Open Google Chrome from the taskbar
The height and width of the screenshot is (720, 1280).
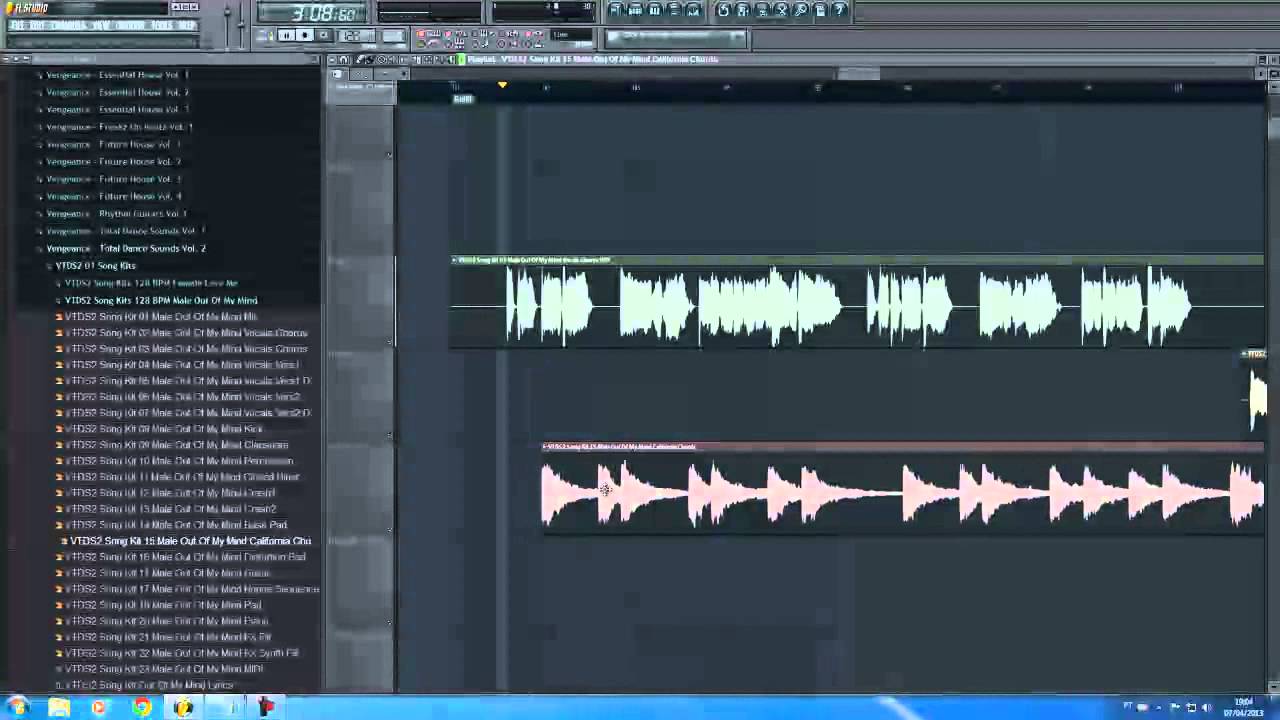point(142,708)
